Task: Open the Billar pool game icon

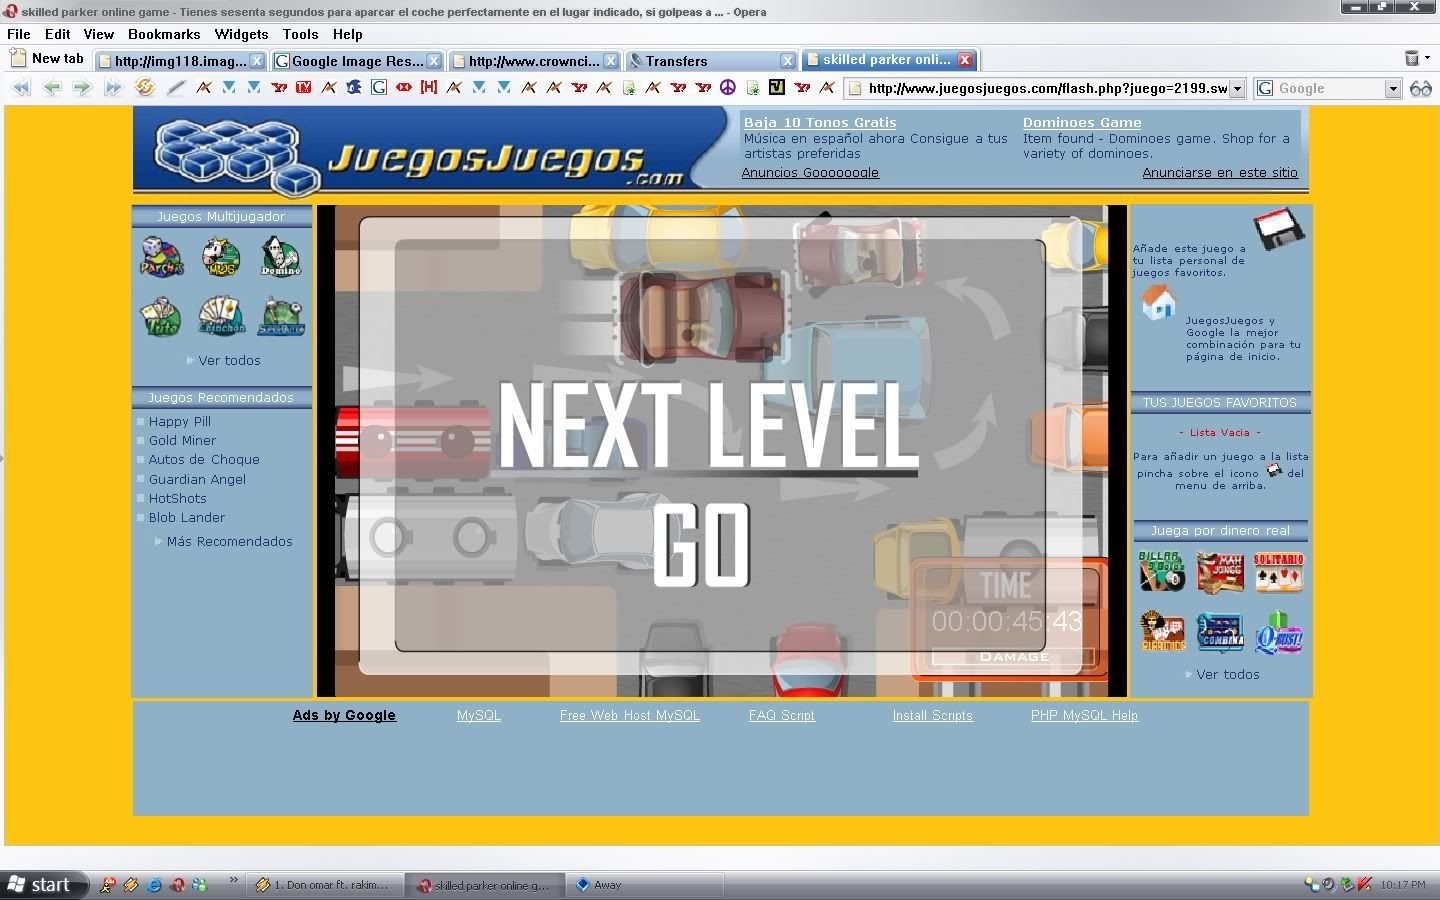Action: coord(1160,572)
